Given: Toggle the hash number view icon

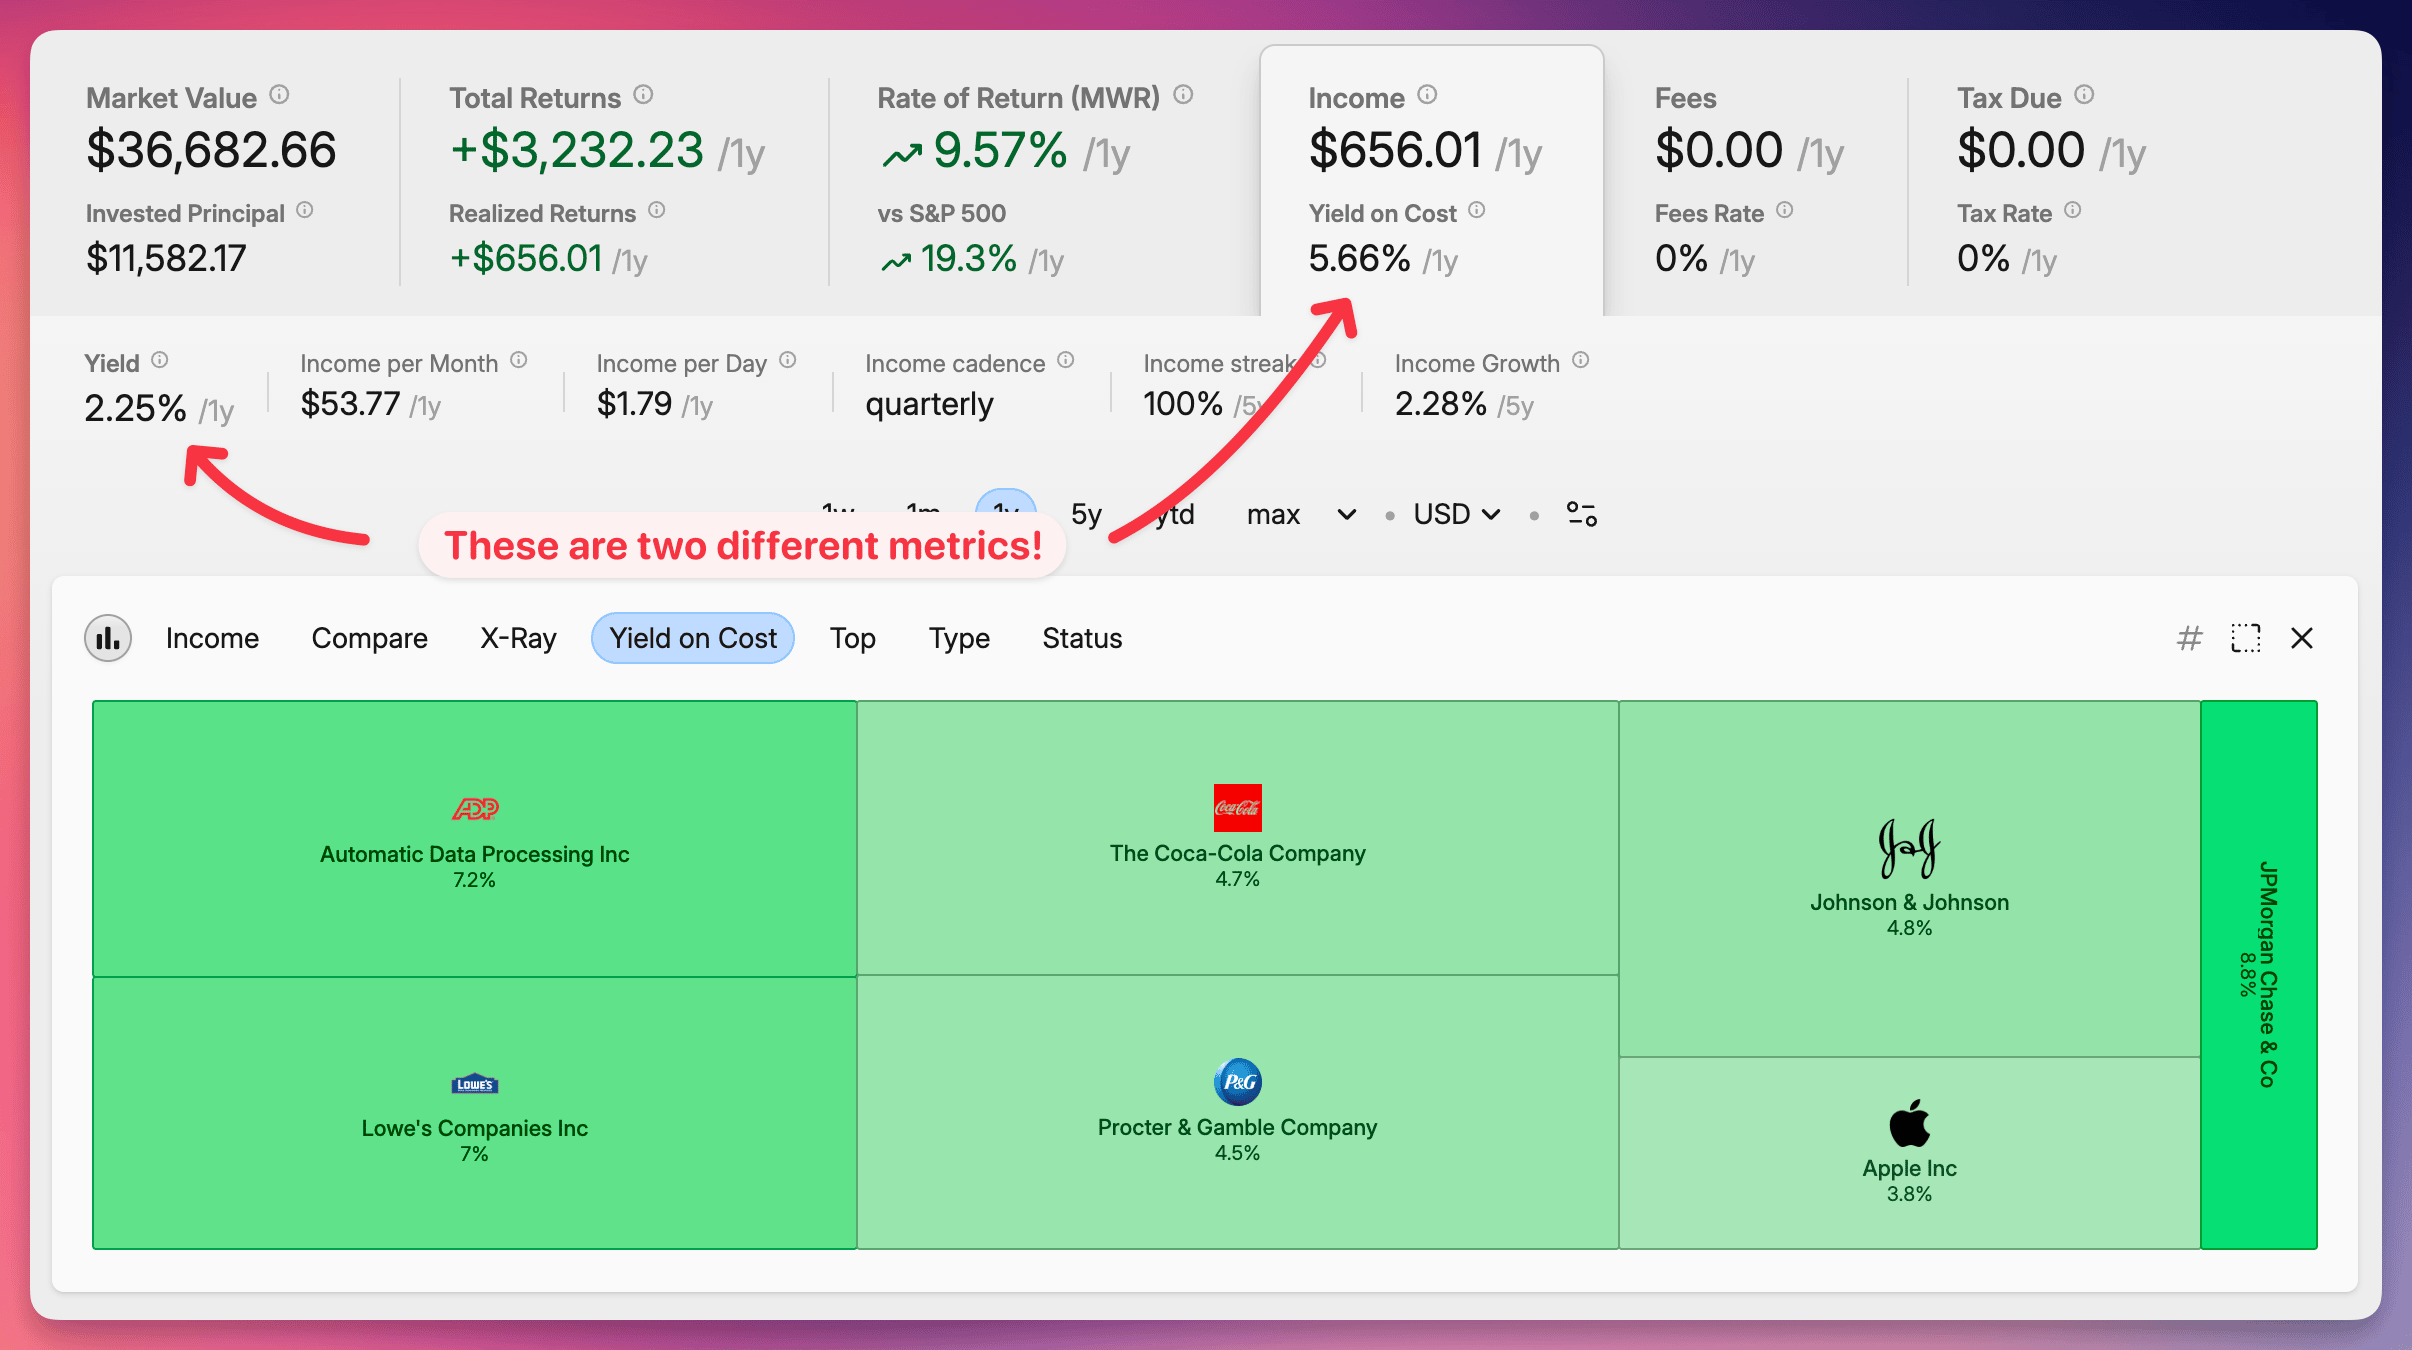Looking at the screenshot, I should click(2190, 638).
